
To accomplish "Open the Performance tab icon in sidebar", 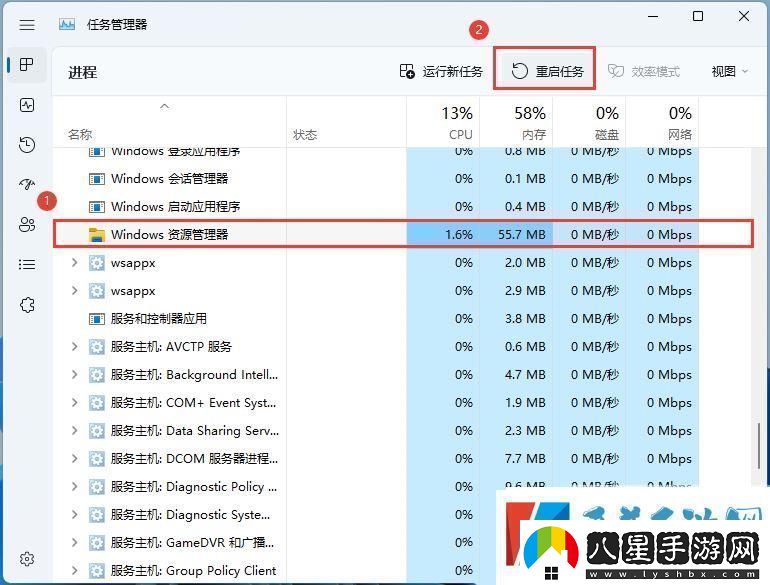I will tap(27, 105).
